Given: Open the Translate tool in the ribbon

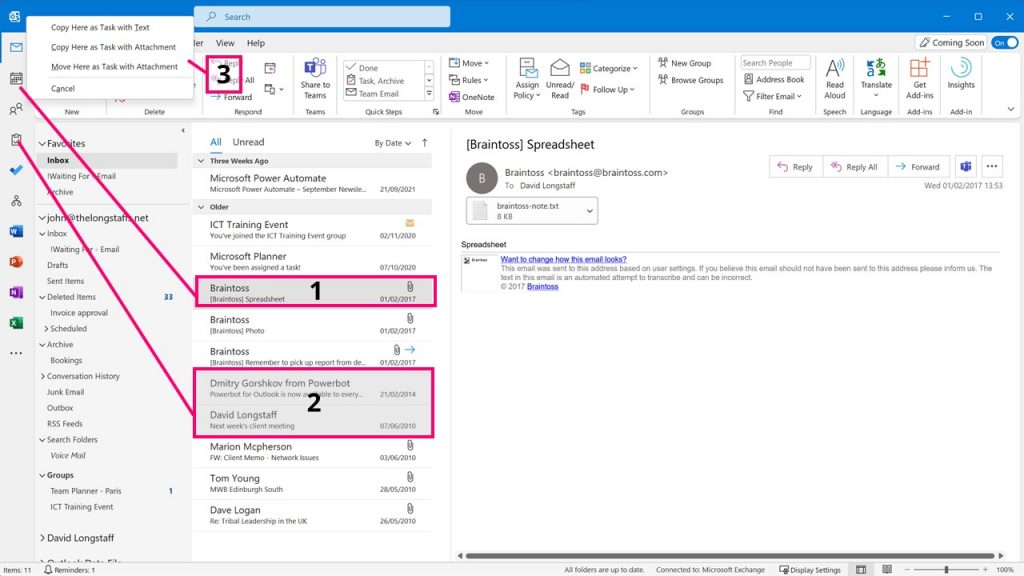Looking at the screenshot, I should click(876, 78).
